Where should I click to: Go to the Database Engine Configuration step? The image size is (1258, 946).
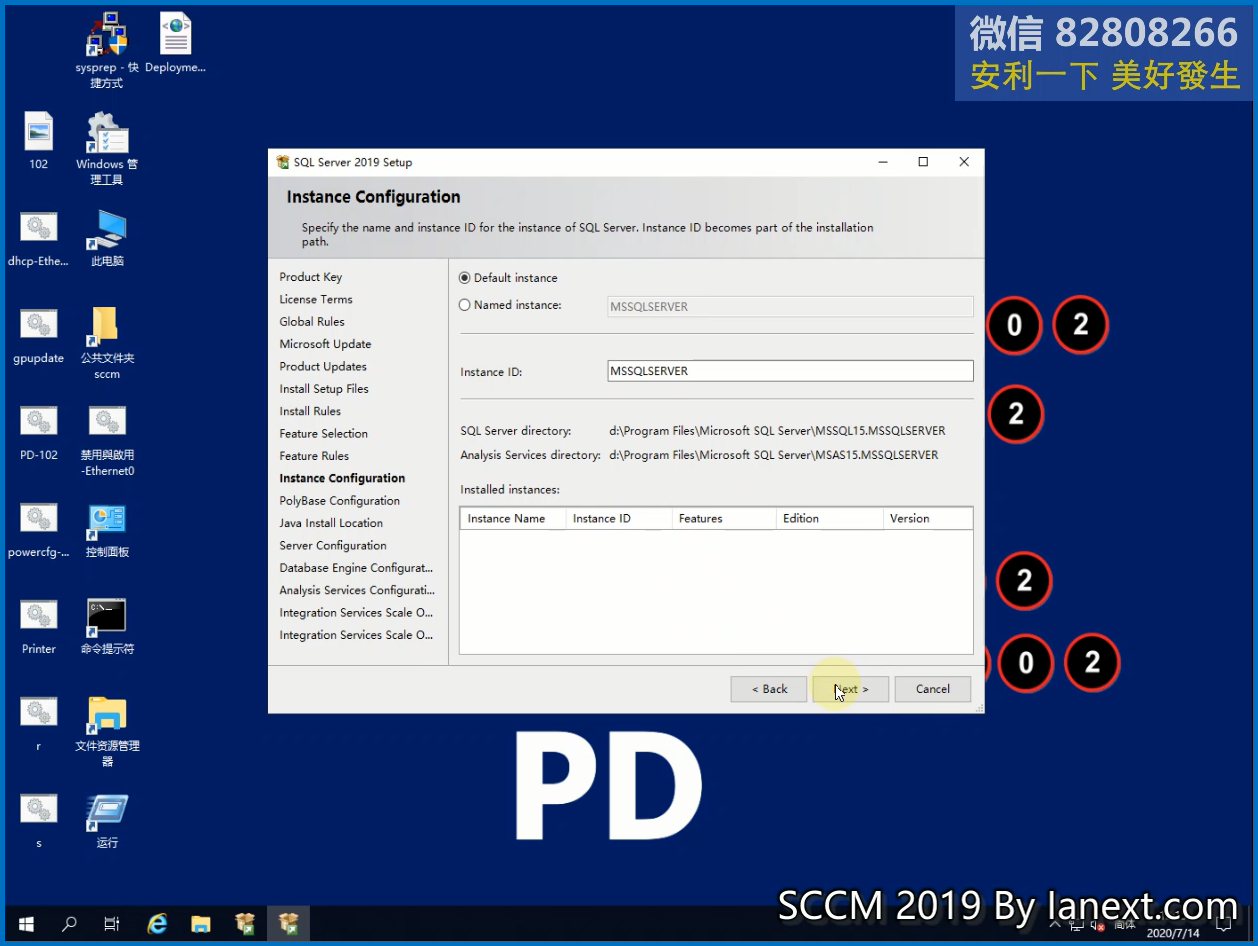pos(356,568)
